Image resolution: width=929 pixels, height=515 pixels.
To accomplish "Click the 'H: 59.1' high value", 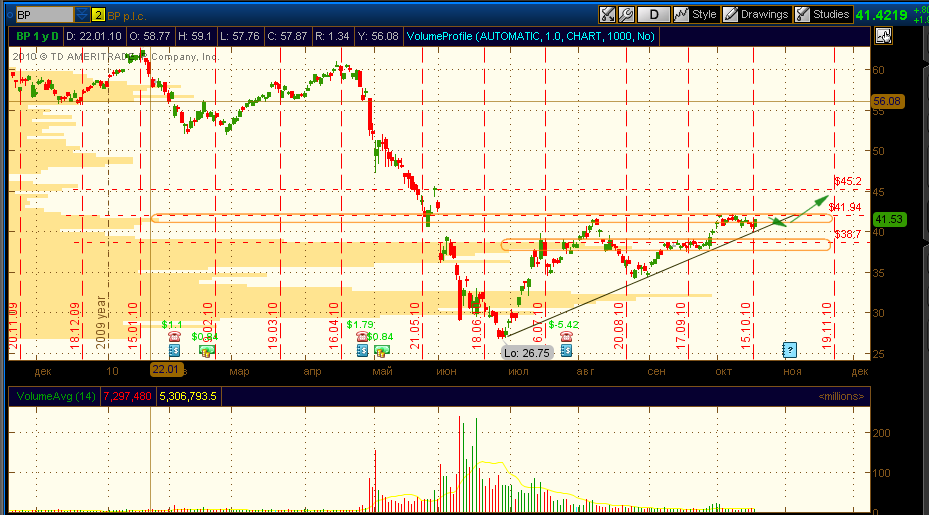I will [194, 36].
